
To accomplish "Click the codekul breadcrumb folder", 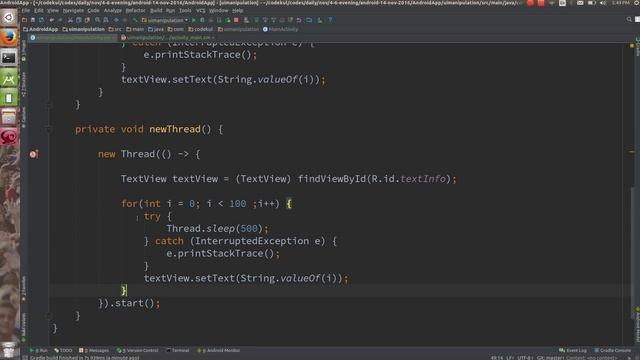I will click(200, 29).
